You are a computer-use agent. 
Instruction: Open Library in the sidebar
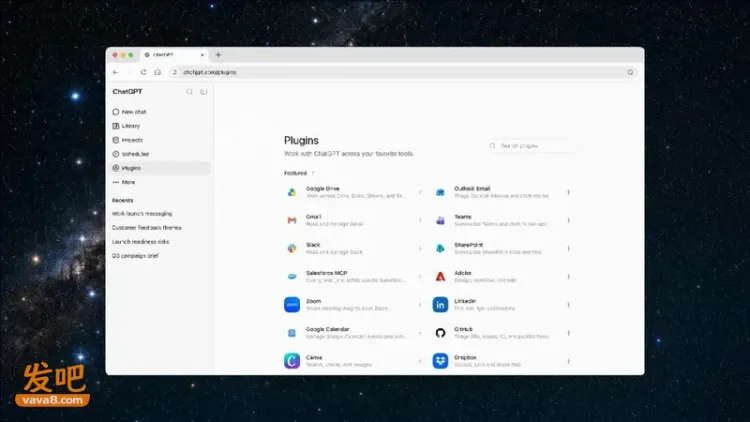click(160, 126)
